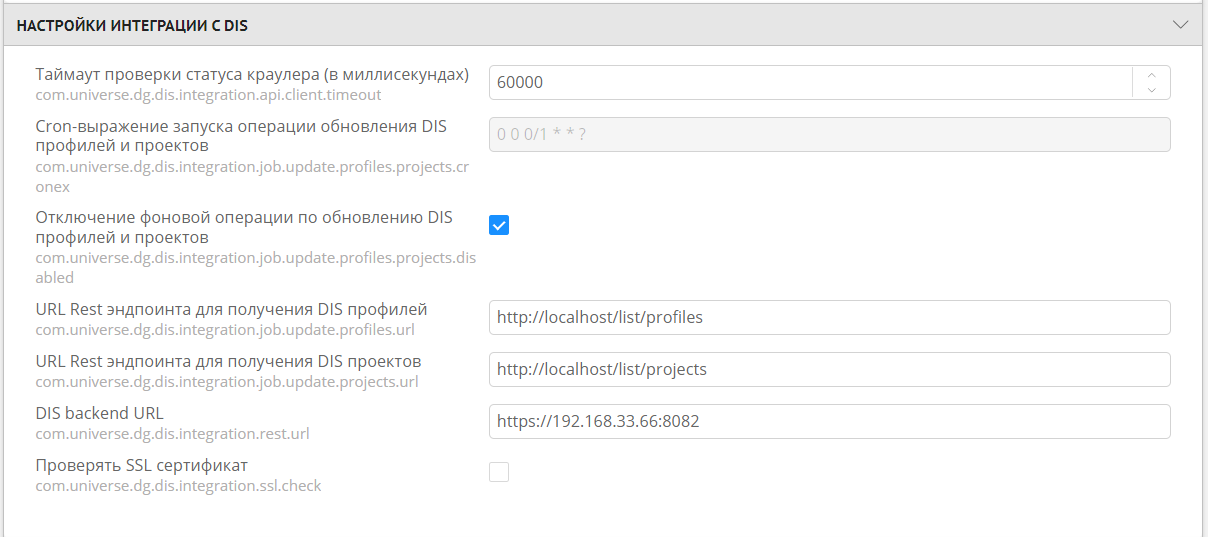The width and height of the screenshot is (1208, 537).
Task: Click the DIS backend URL label text
Action: pyautogui.click(x=99, y=413)
